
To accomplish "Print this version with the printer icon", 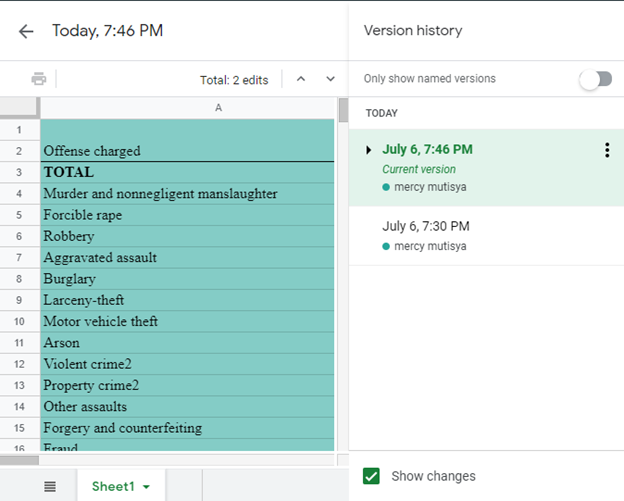I will coord(39,79).
